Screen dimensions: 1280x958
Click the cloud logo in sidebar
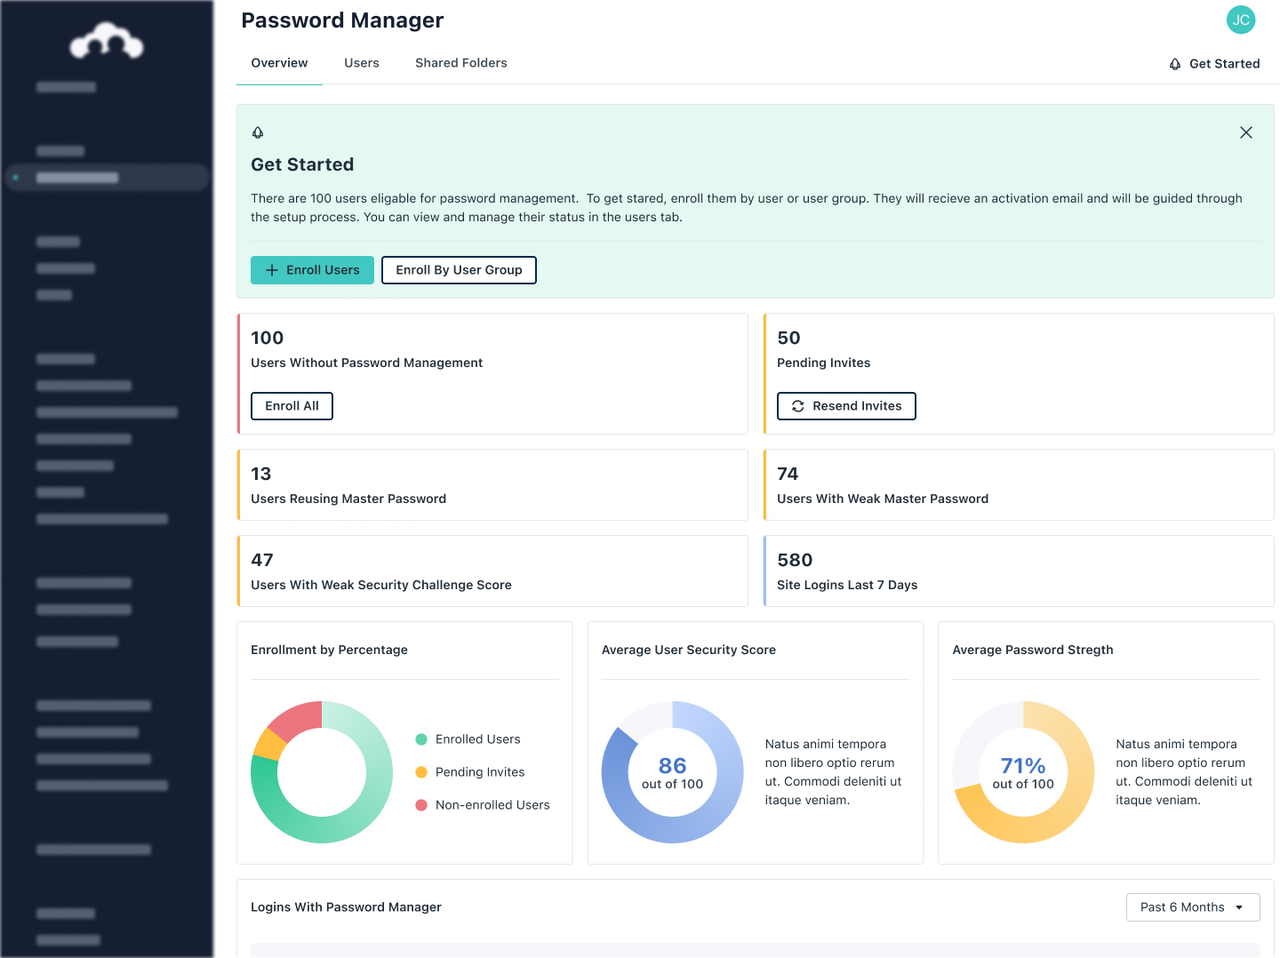tap(106, 42)
